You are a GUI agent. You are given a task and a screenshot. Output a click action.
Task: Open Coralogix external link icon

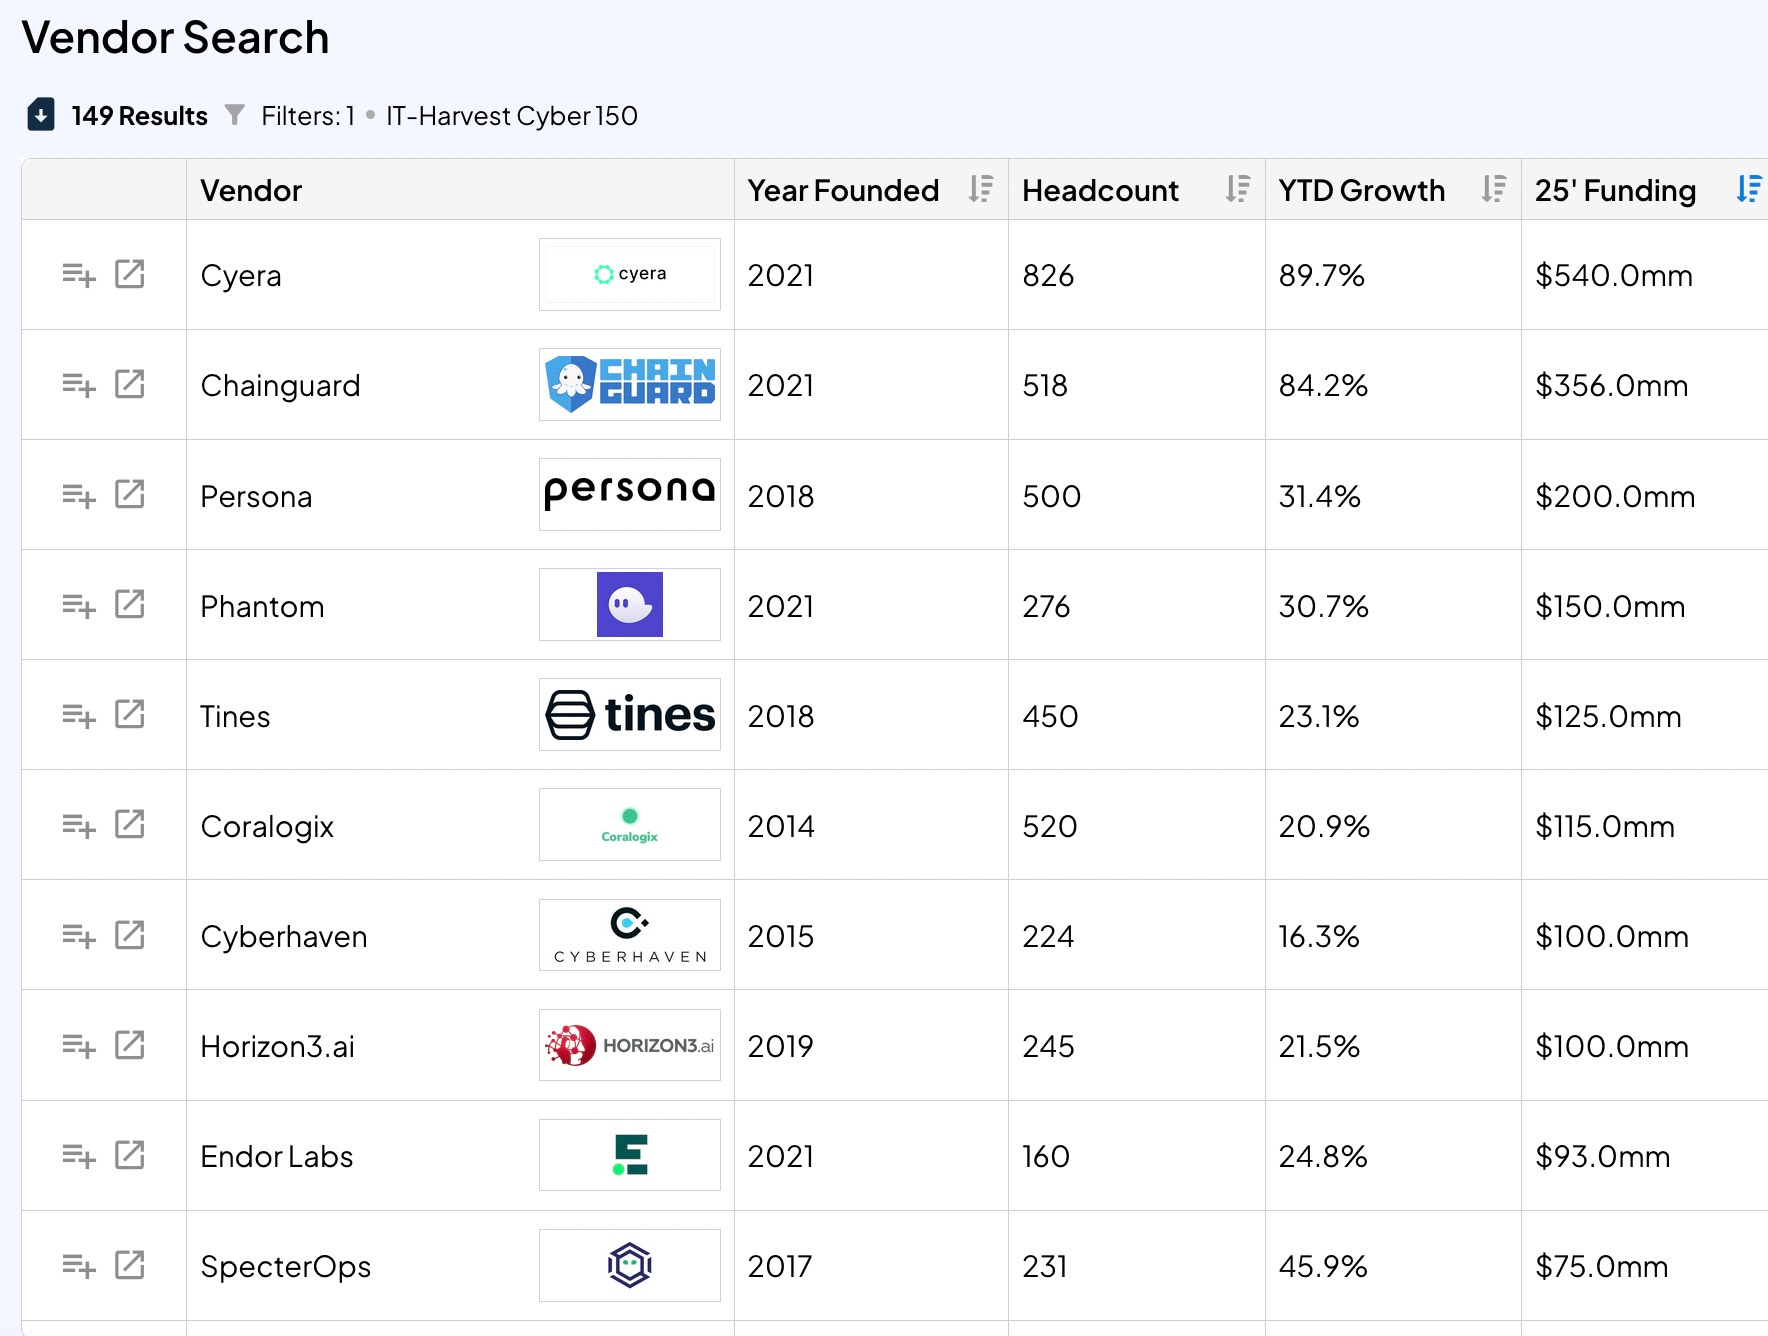click(x=130, y=824)
